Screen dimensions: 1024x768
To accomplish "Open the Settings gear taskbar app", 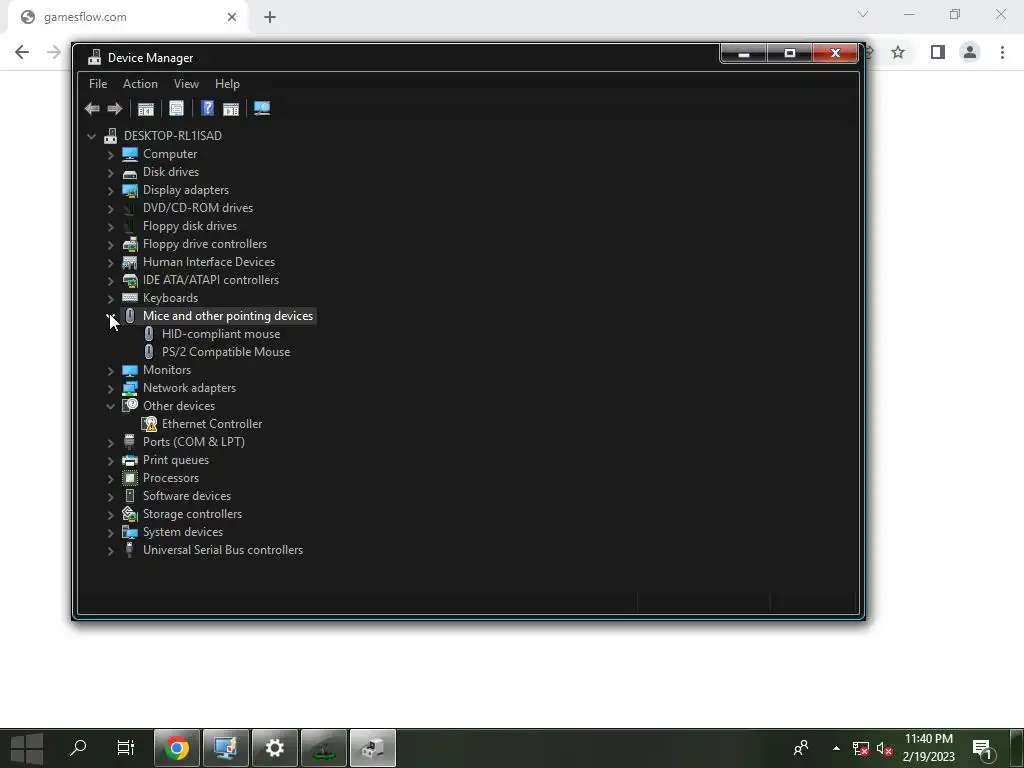I will click(x=275, y=748).
